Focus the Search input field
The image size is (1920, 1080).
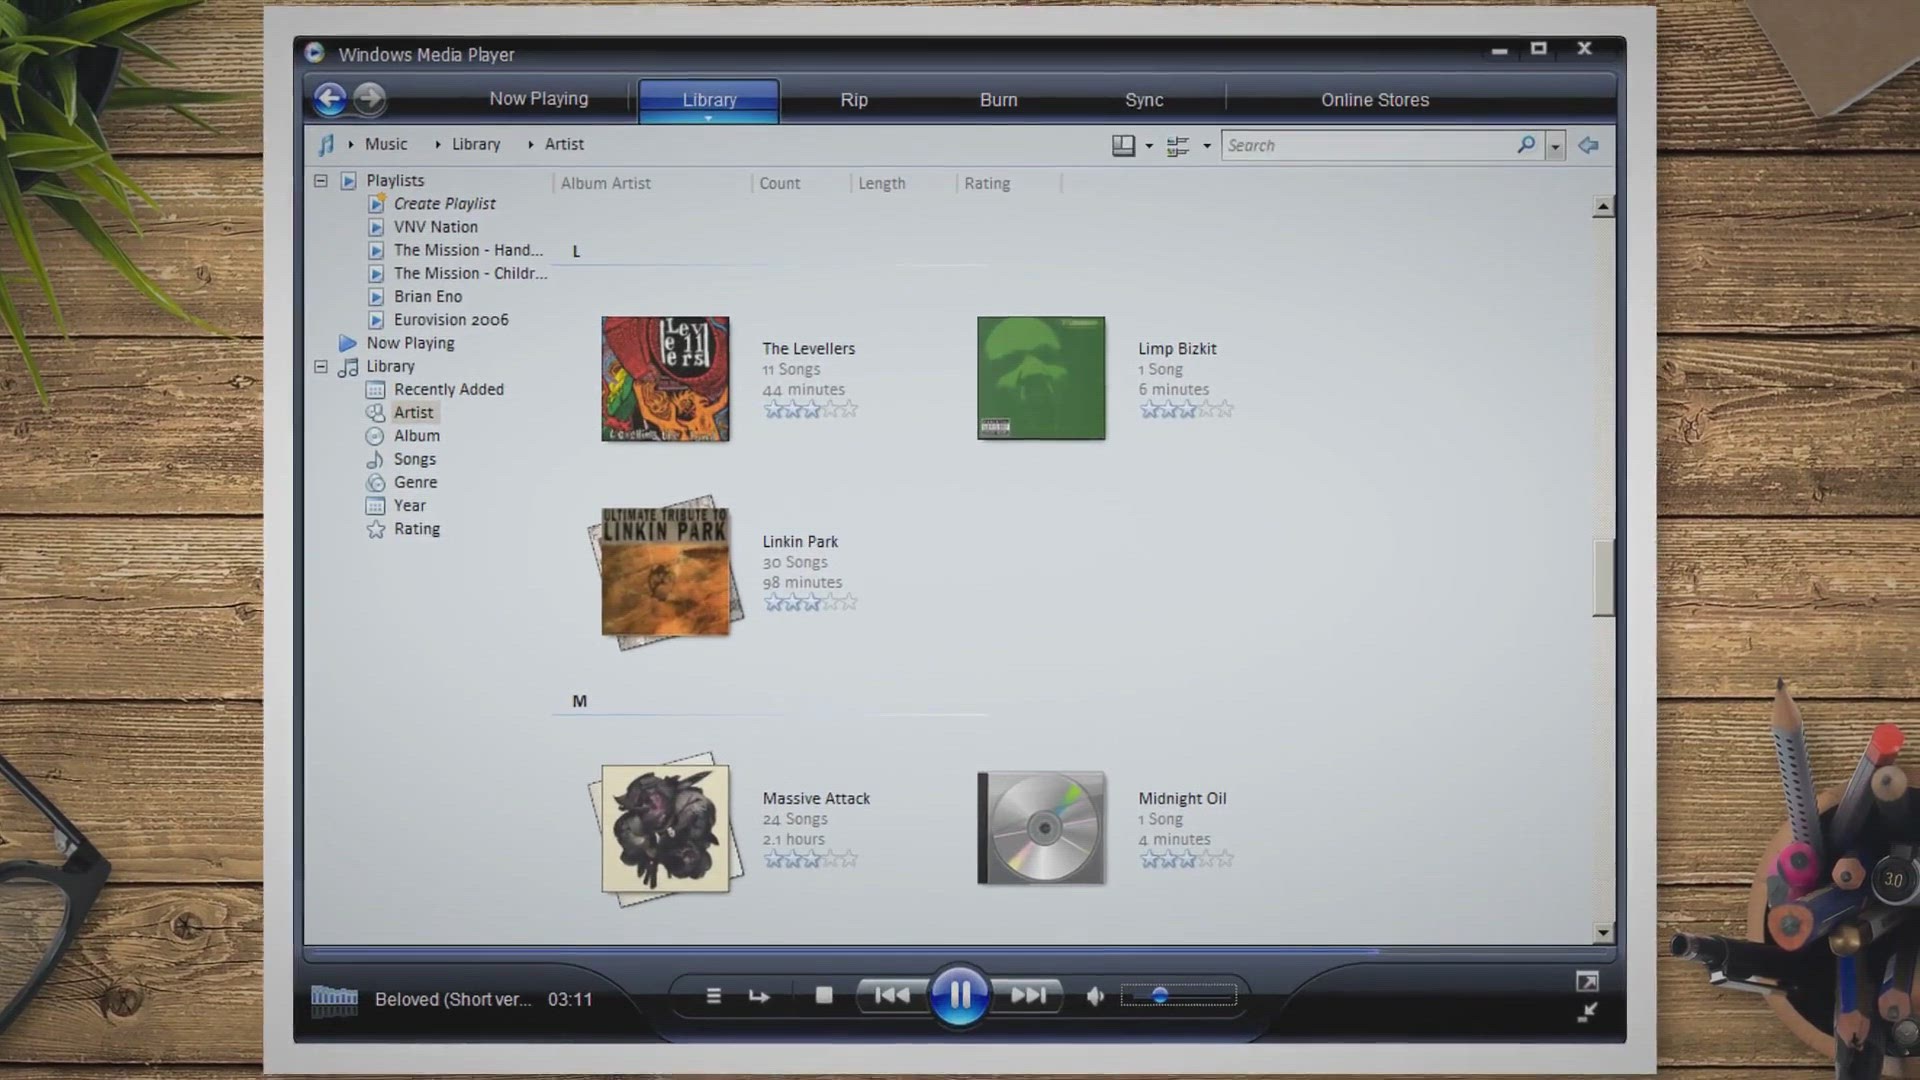pos(1367,146)
